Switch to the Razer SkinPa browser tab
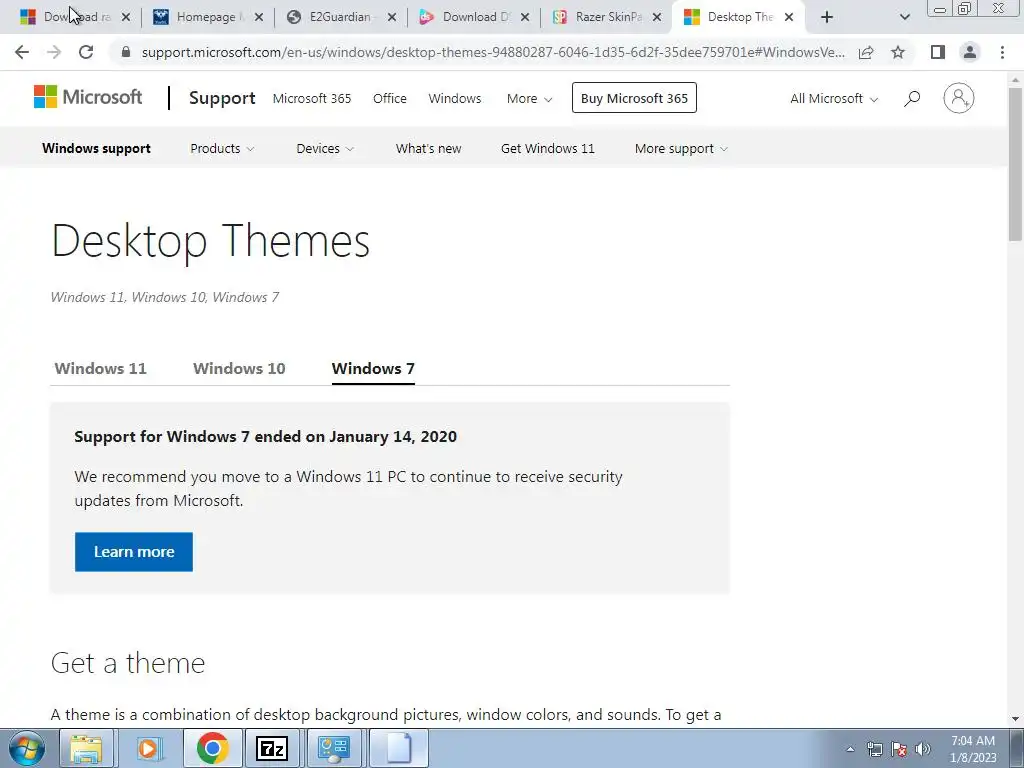 pos(607,17)
